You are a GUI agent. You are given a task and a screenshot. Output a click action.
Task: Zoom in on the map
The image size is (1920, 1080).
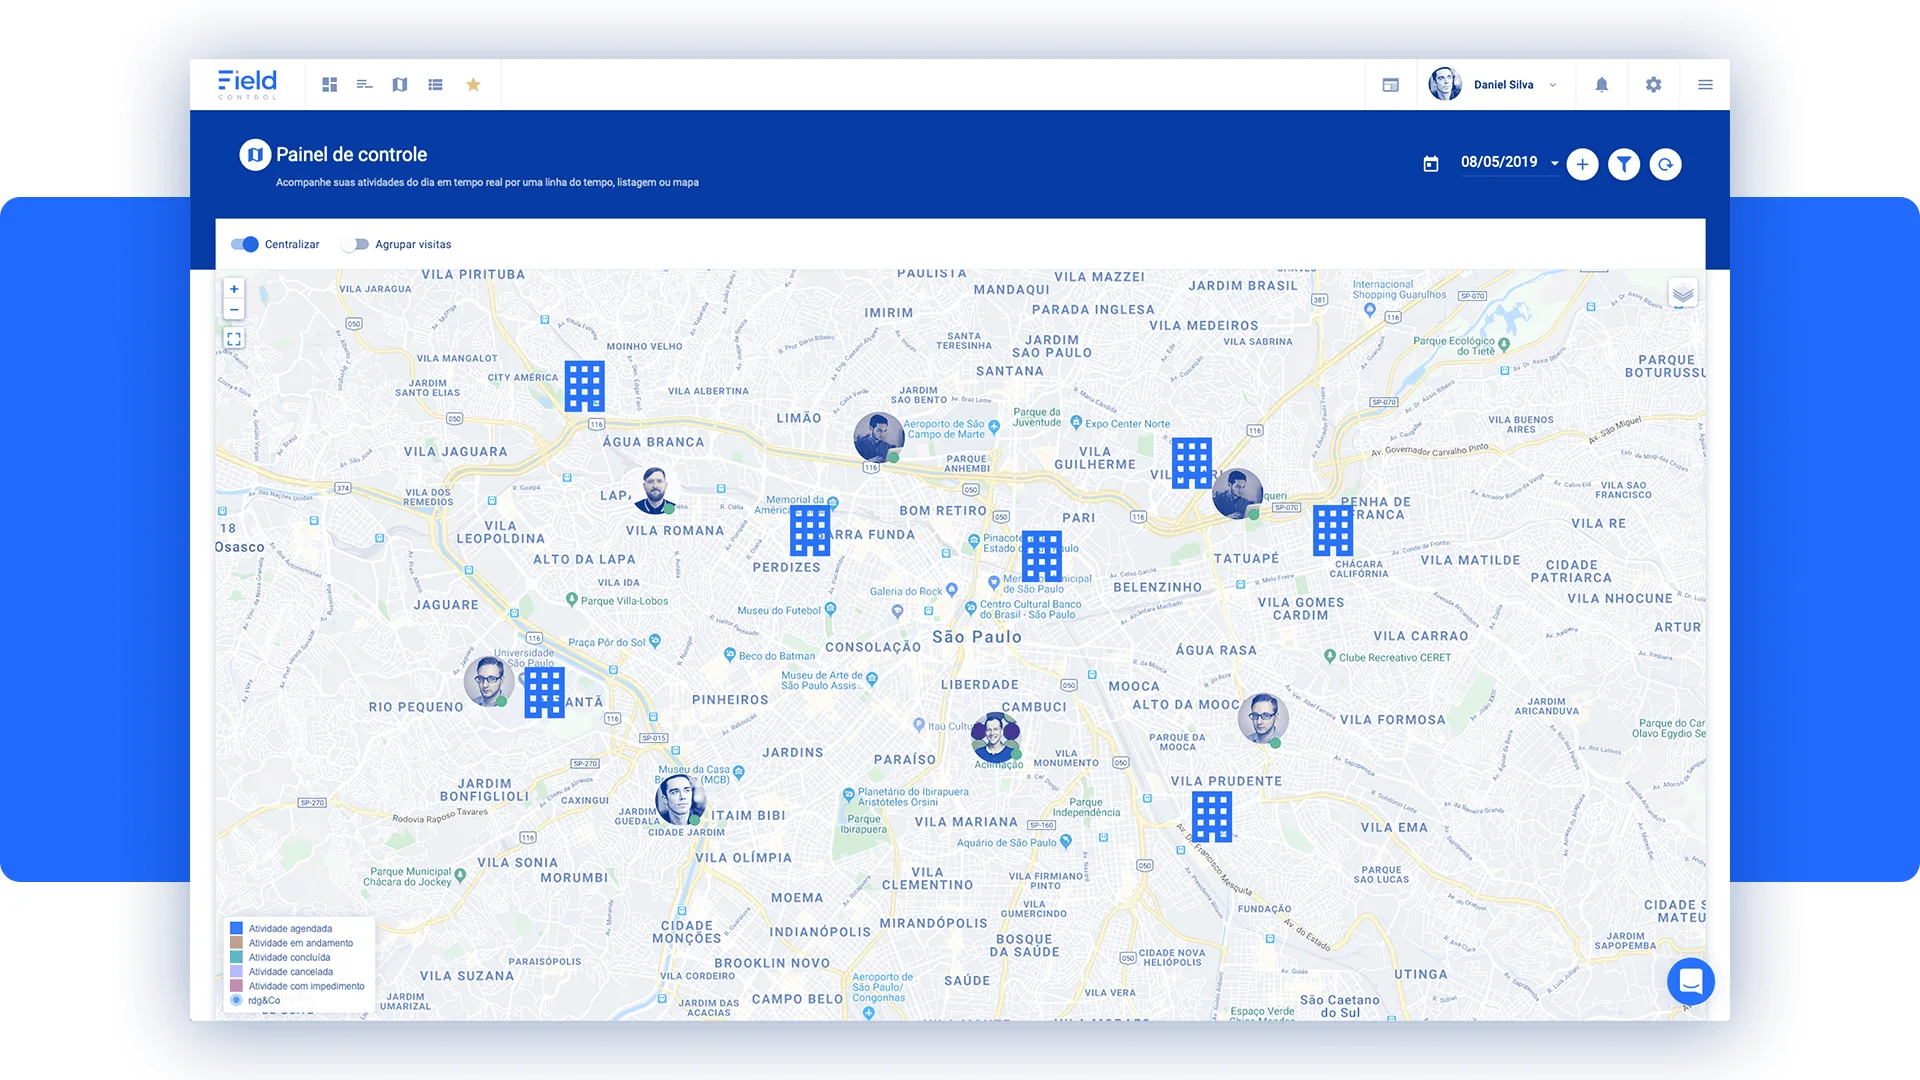234,289
